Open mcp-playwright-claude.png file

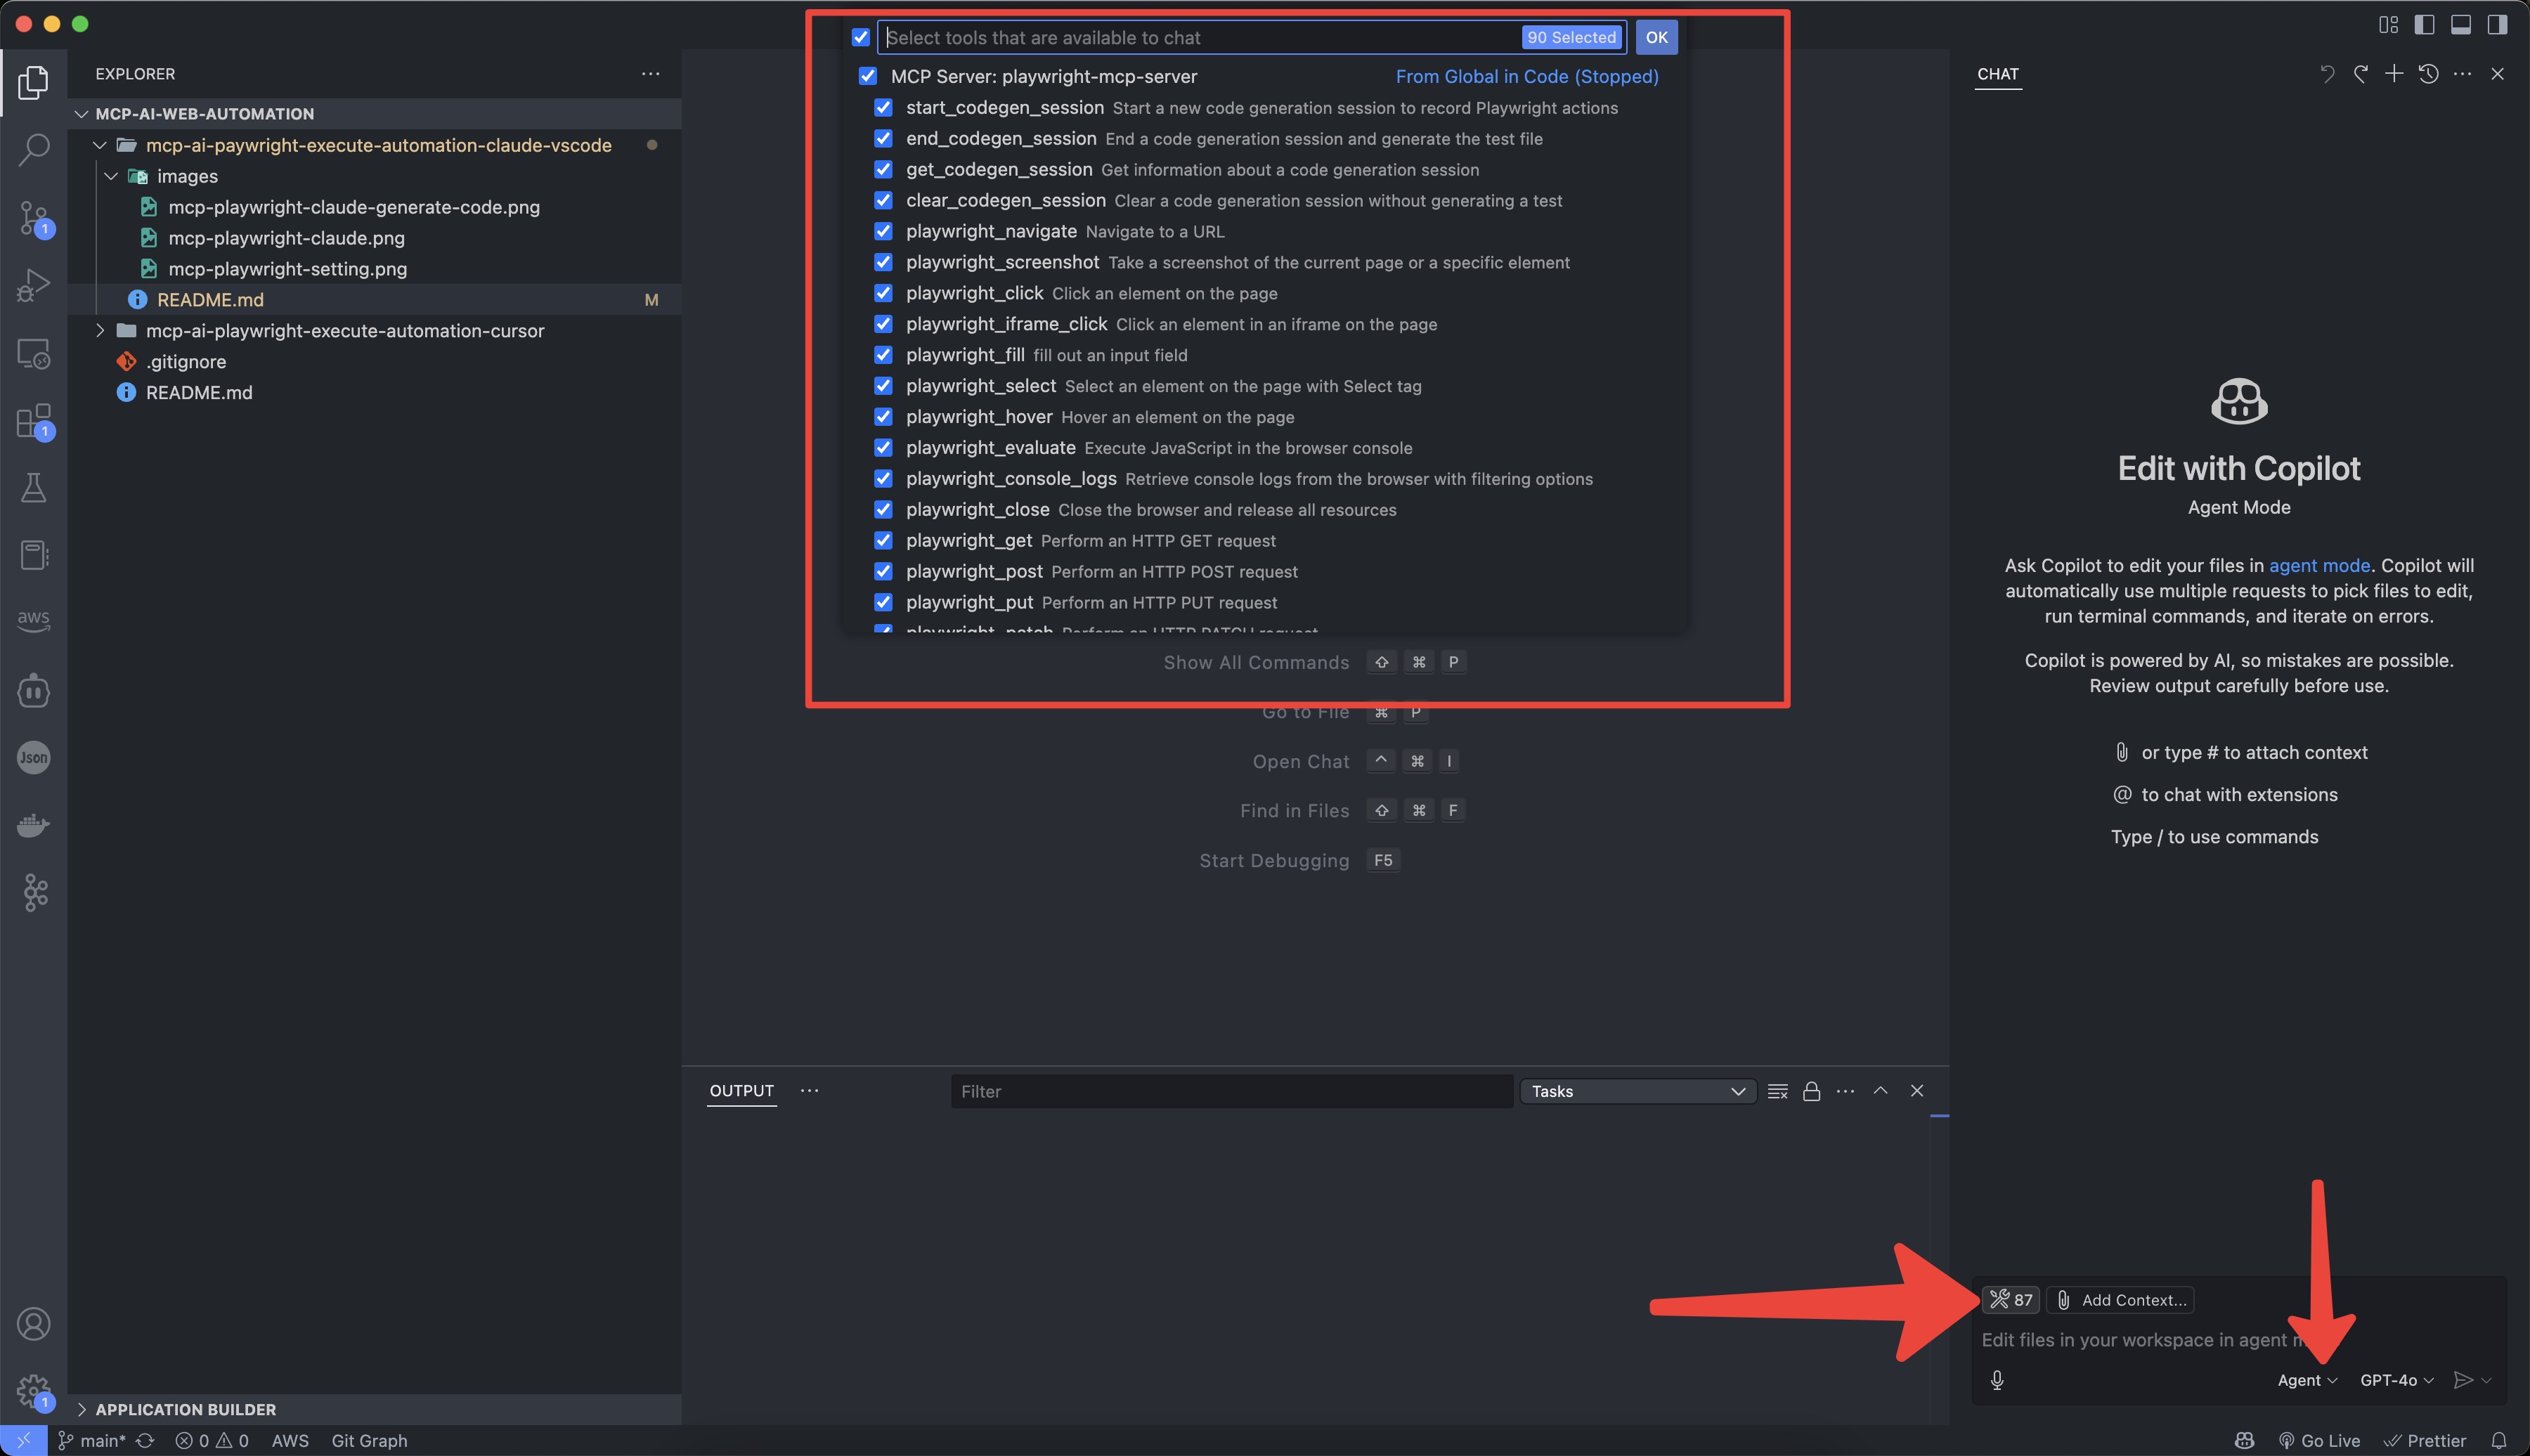[x=286, y=238]
